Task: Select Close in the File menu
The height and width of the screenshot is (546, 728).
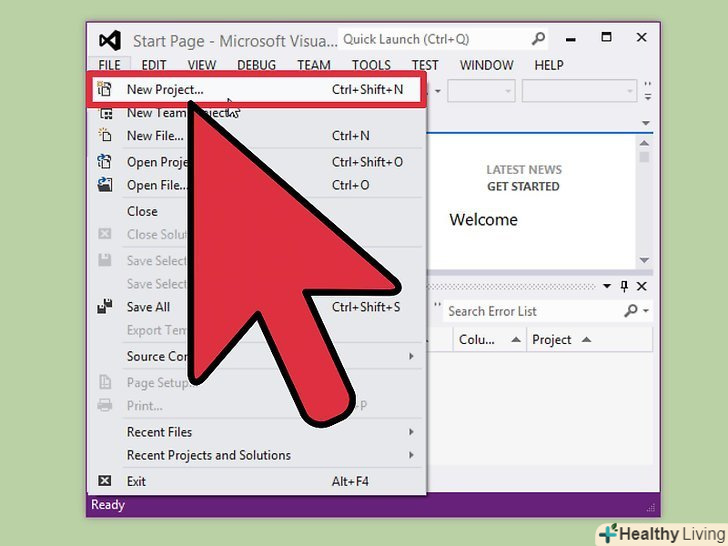Action: click(256, 211)
